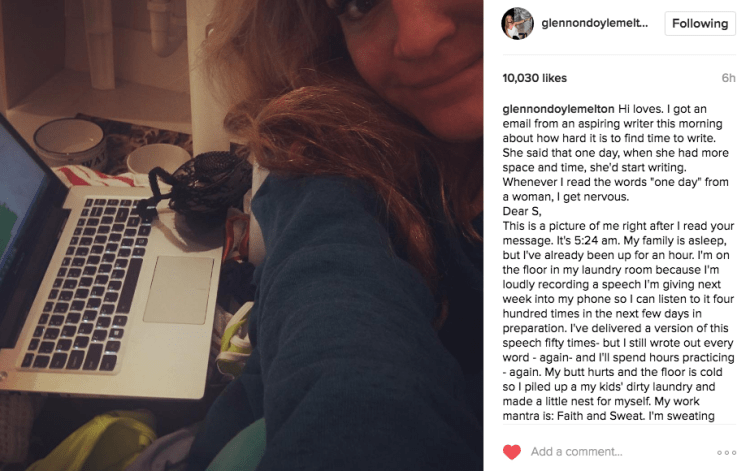Click the yellow laundry at photo bottom
750x471 pixels.
coord(96,442)
